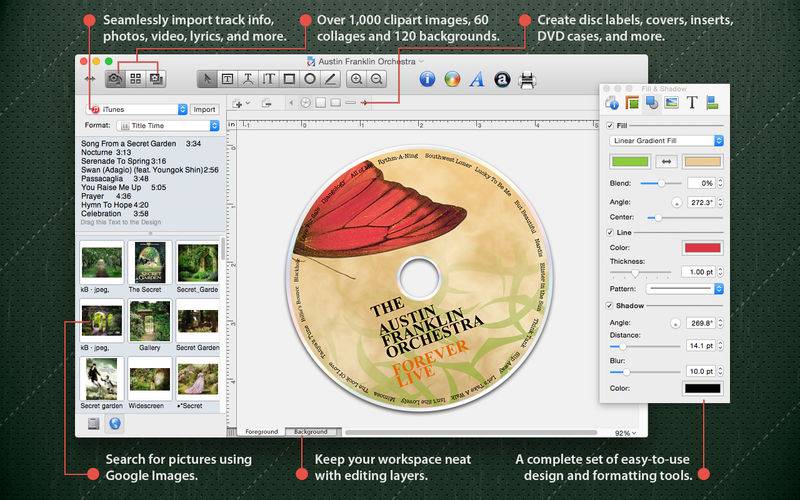Viewport: 800px width, 500px height.
Task: Click the shadow Distance 14.1 pt field
Action: 701,346
